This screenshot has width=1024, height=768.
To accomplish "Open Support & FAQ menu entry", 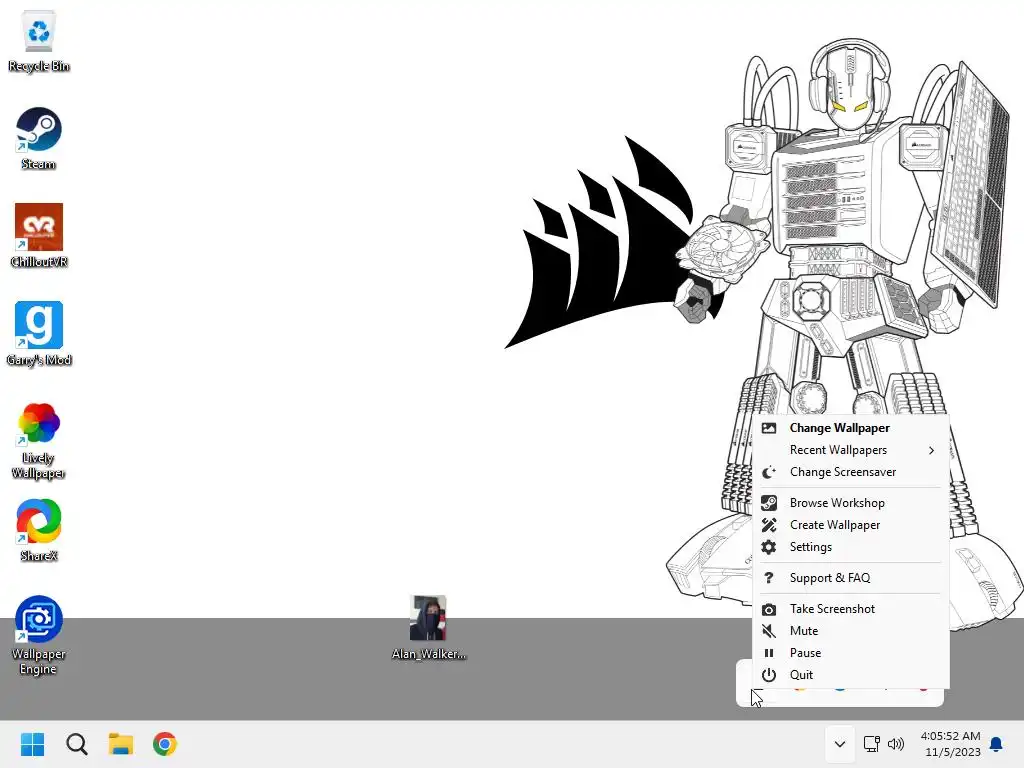I will coord(850,578).
